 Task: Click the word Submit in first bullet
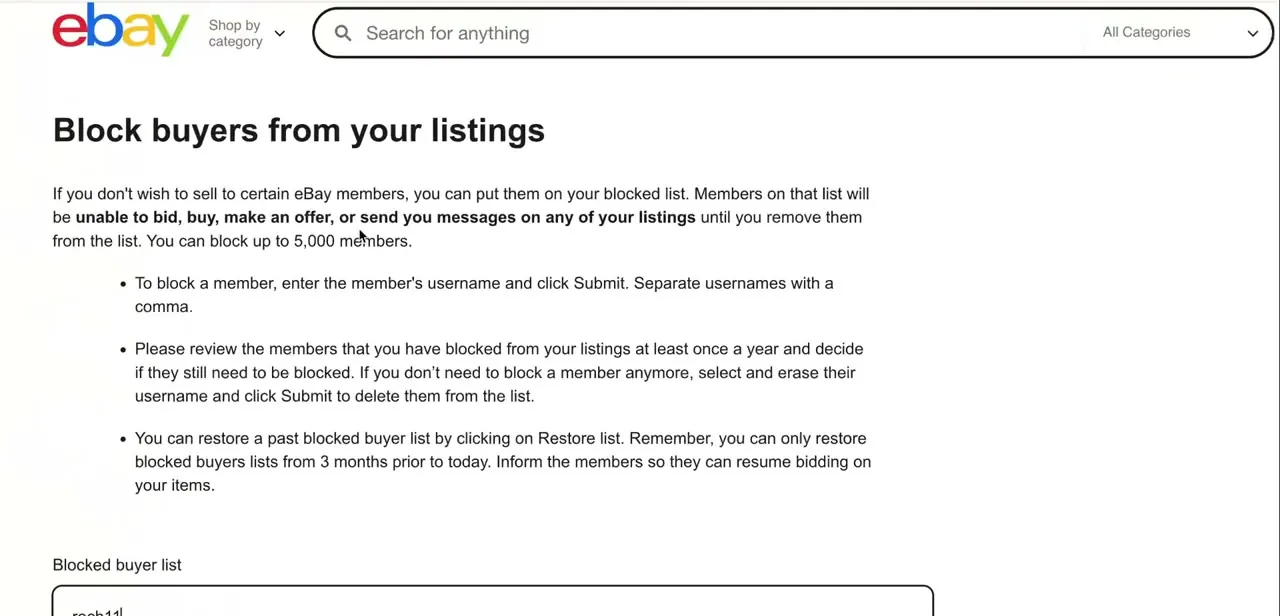(599, 283)
